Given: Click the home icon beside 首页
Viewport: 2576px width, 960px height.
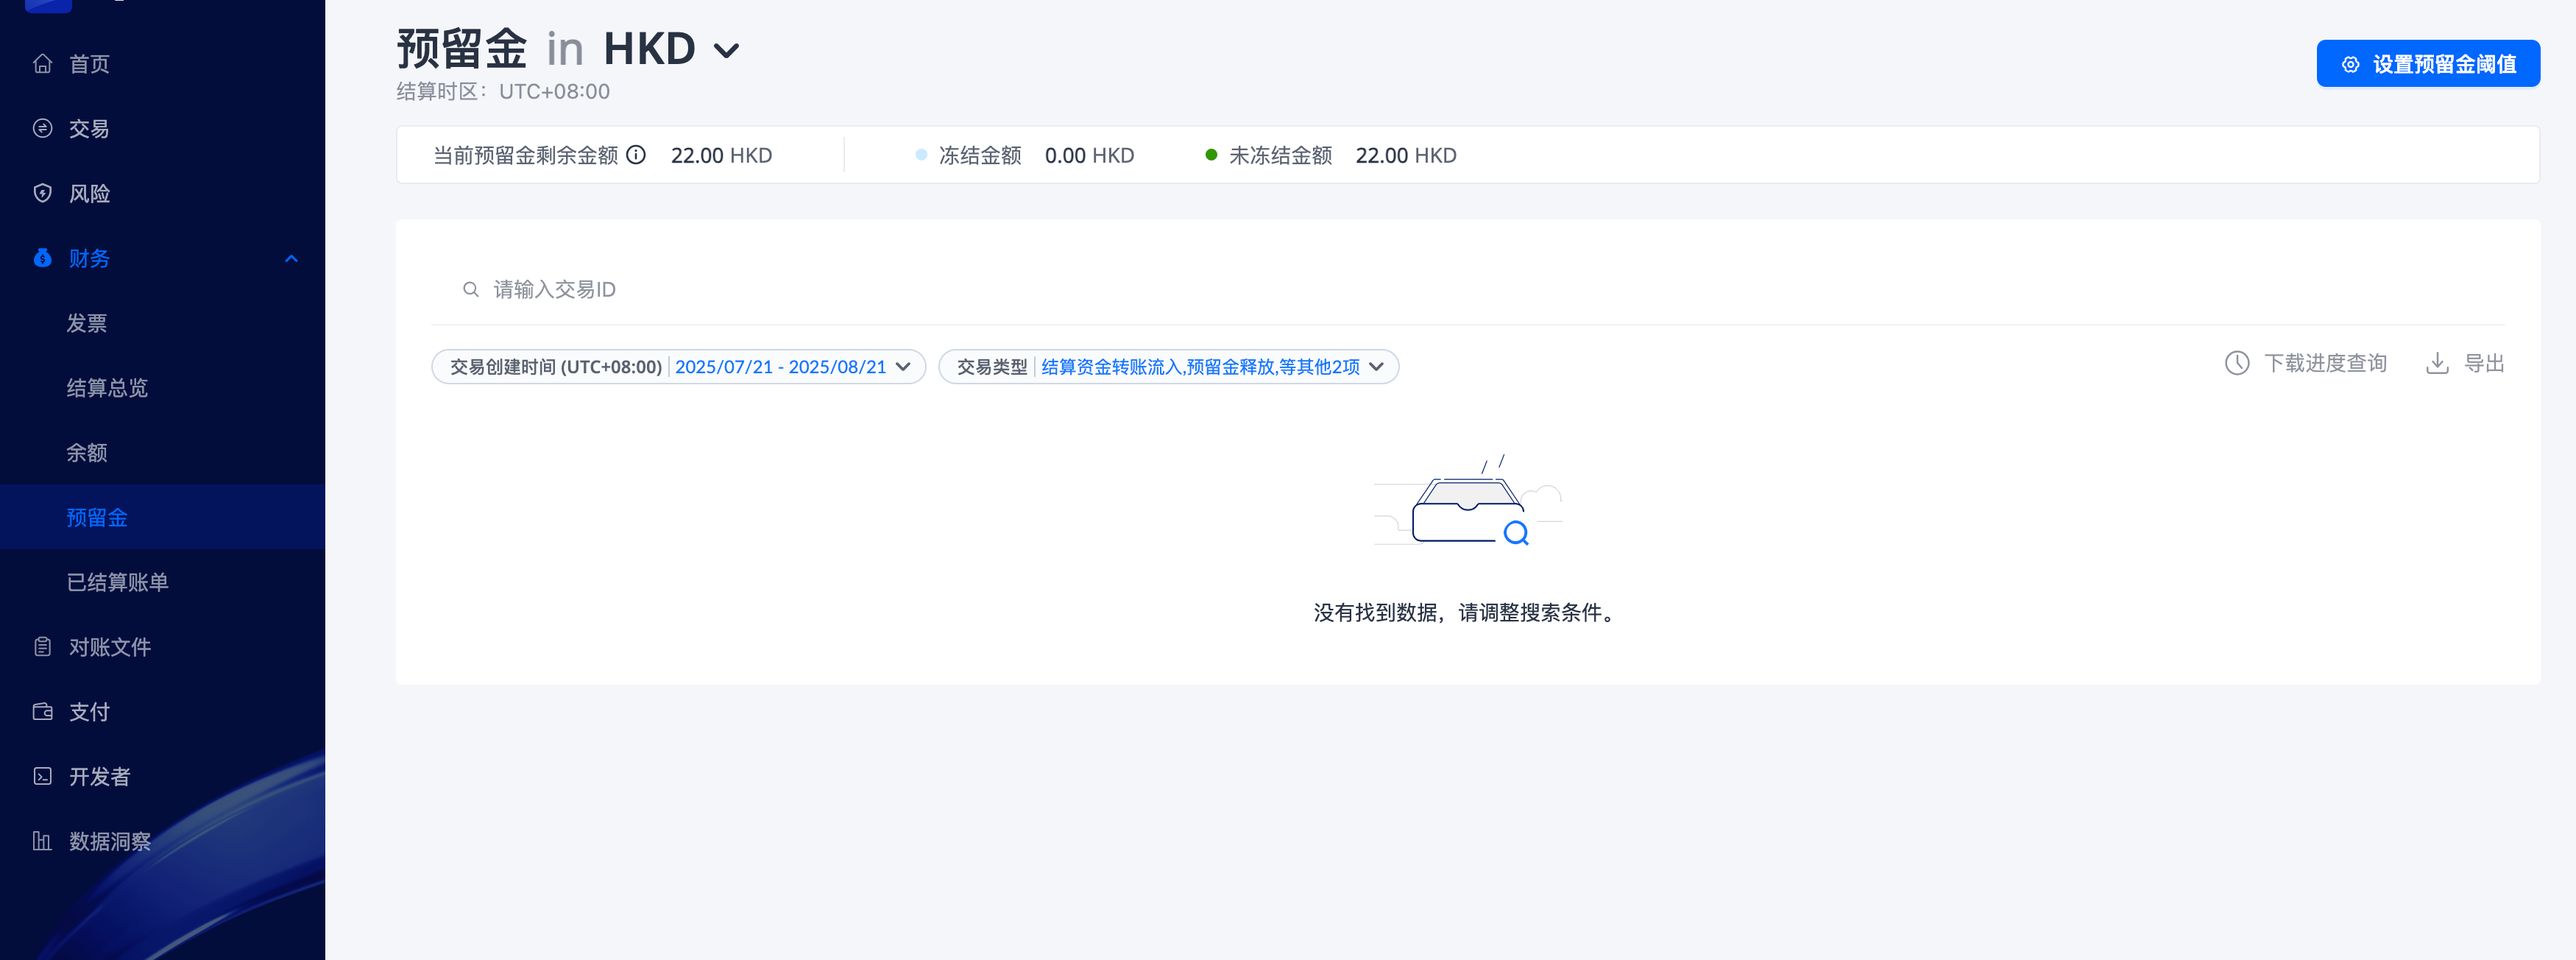Looking at the screenshot, I should pos(42,64).
